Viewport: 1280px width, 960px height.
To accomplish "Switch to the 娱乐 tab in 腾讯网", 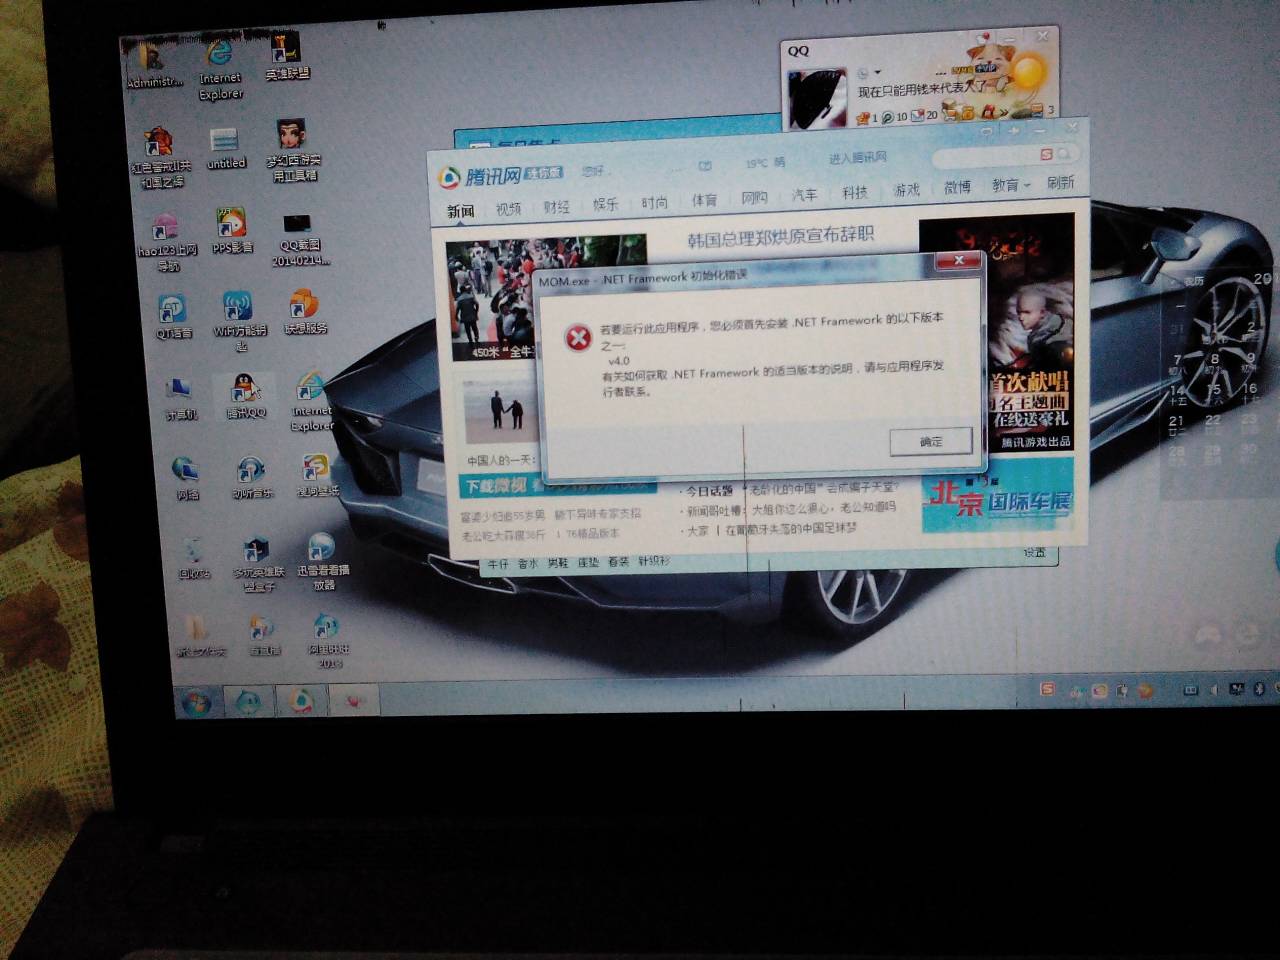I will [x=605, y=204].
